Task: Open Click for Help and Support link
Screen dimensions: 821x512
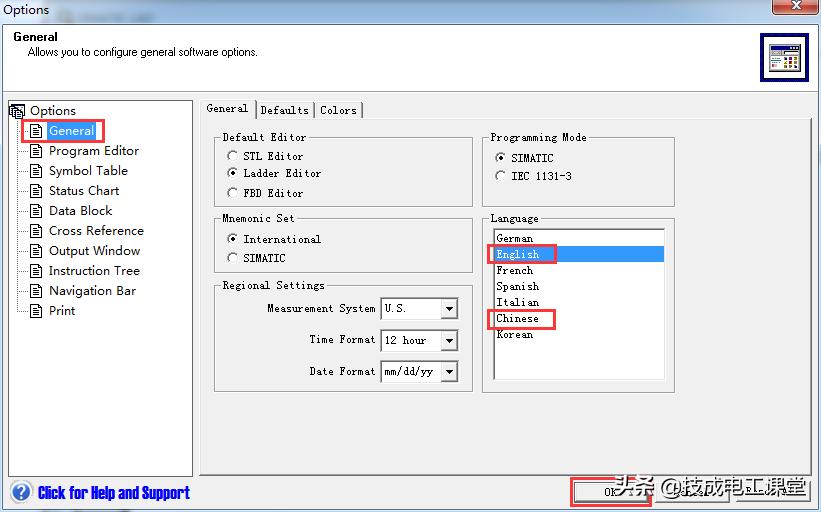Action: [x=114, y=493]
